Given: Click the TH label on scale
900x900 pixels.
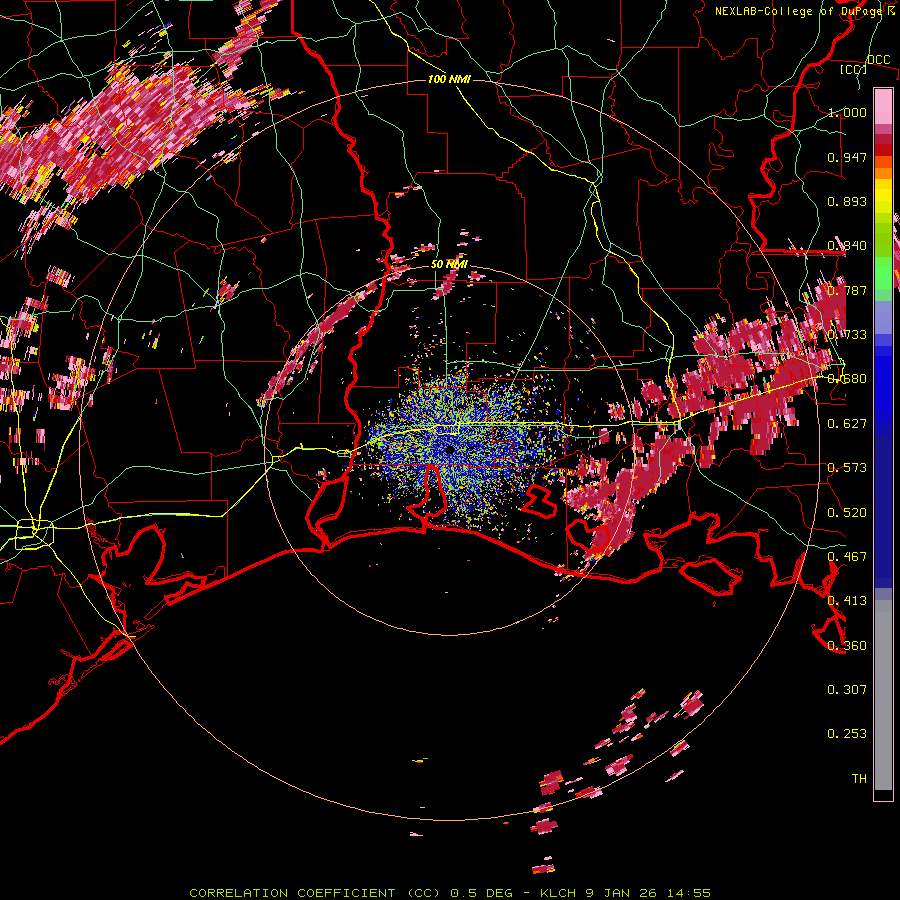Looking at the screenshot, I should [x=859, y=779].
